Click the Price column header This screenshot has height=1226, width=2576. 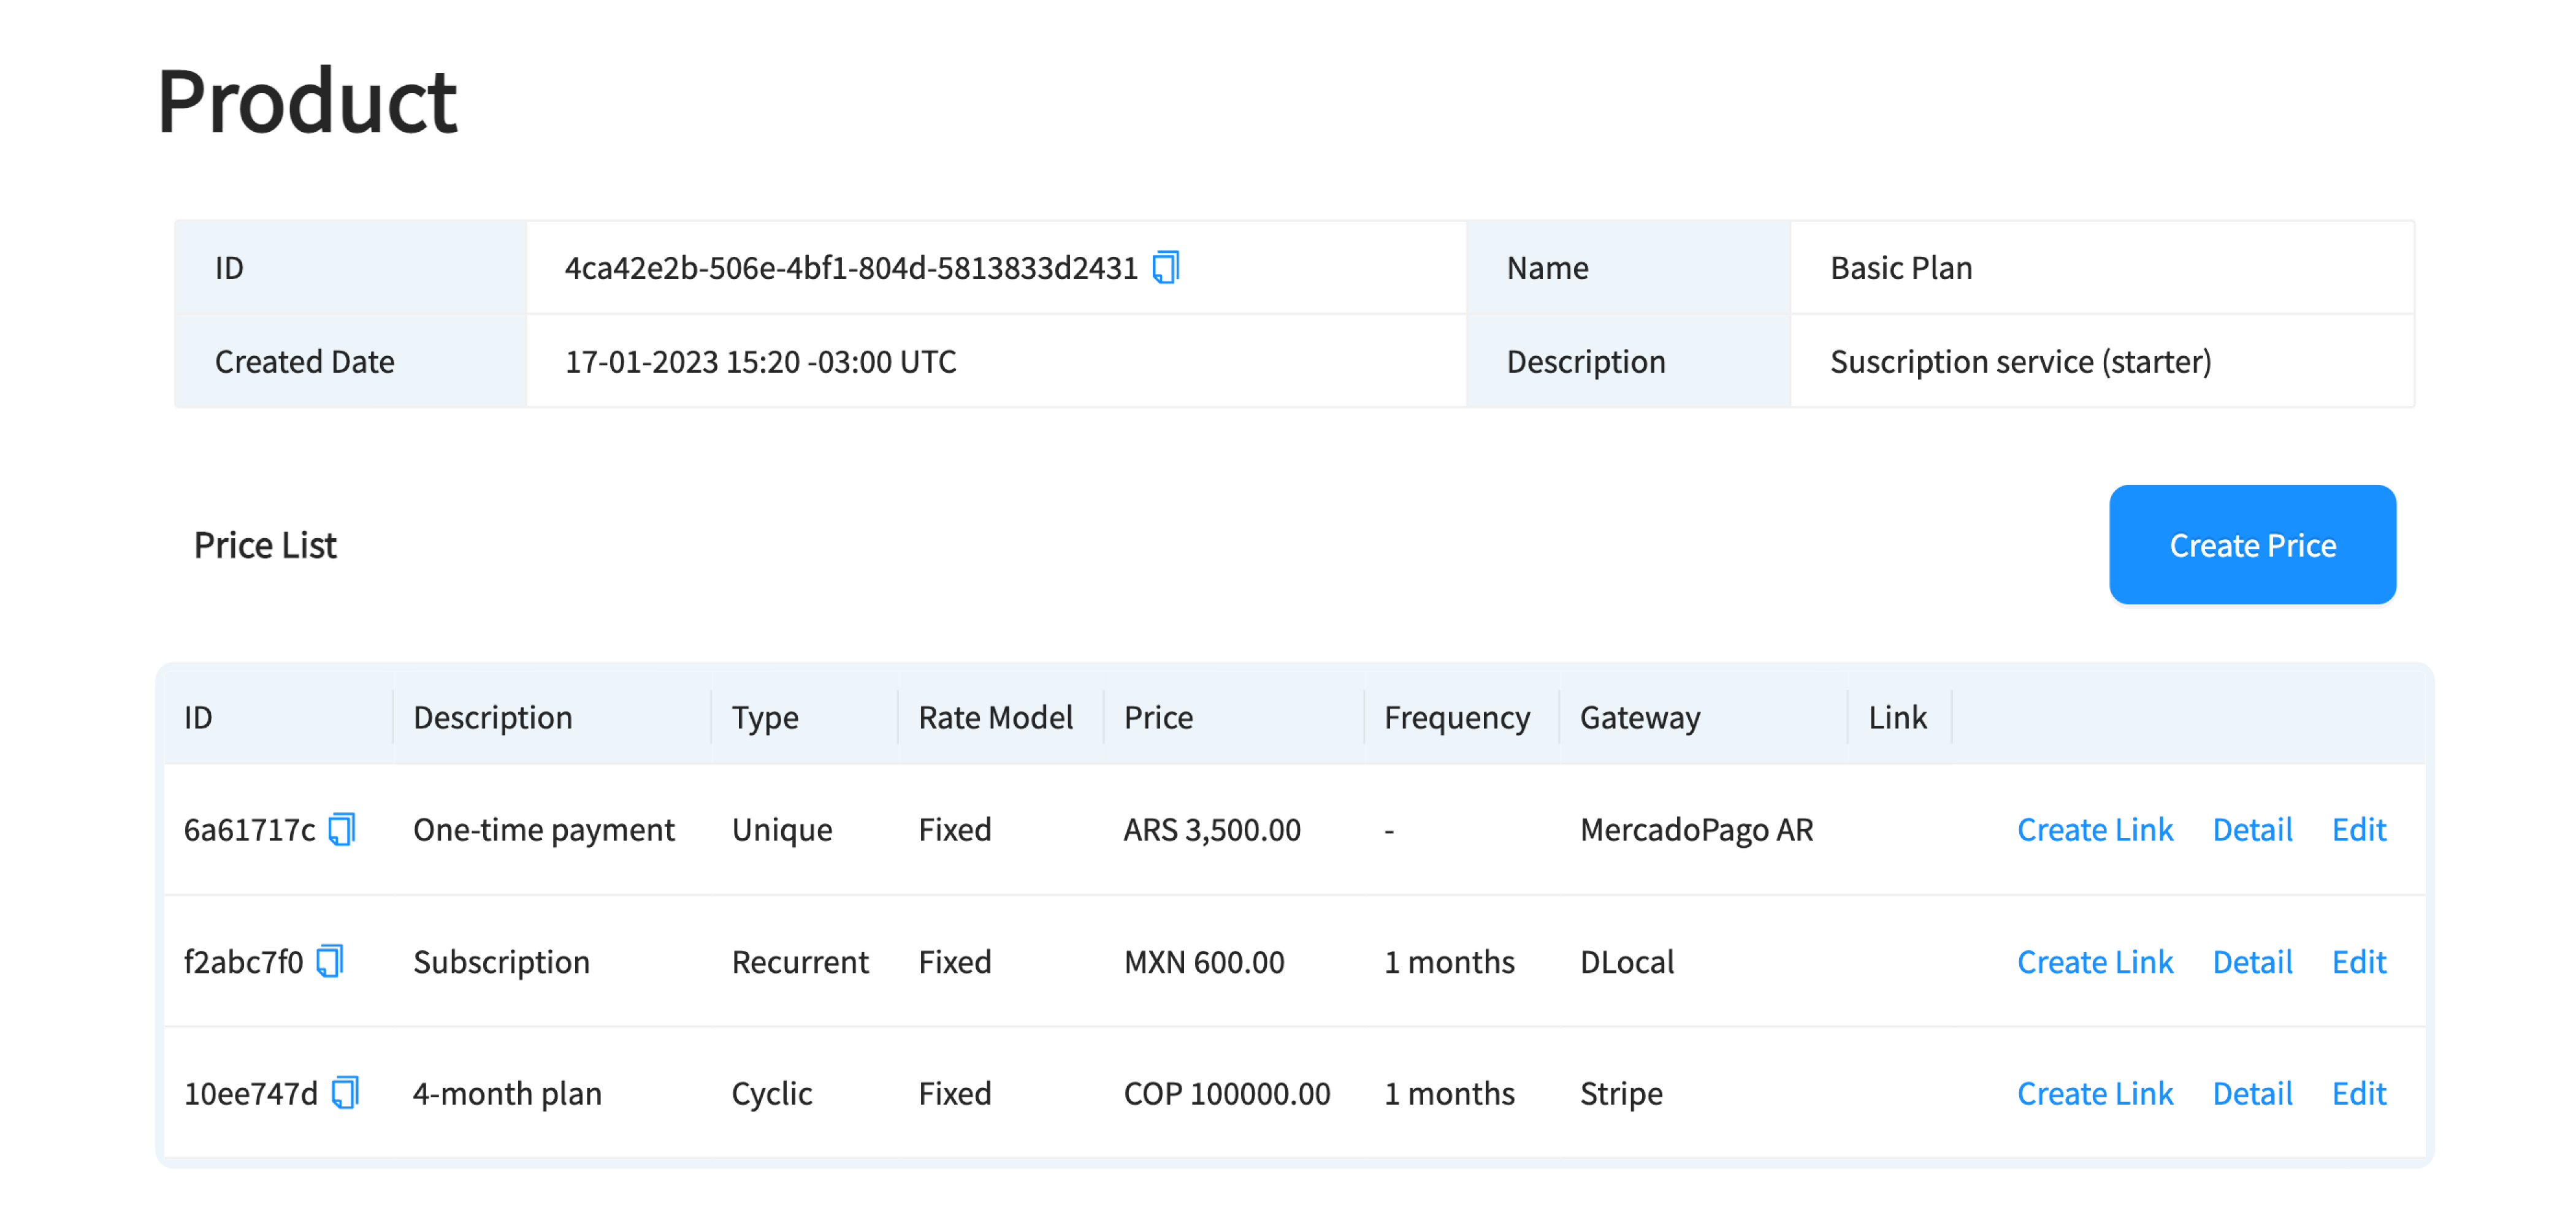point(1158,717)
